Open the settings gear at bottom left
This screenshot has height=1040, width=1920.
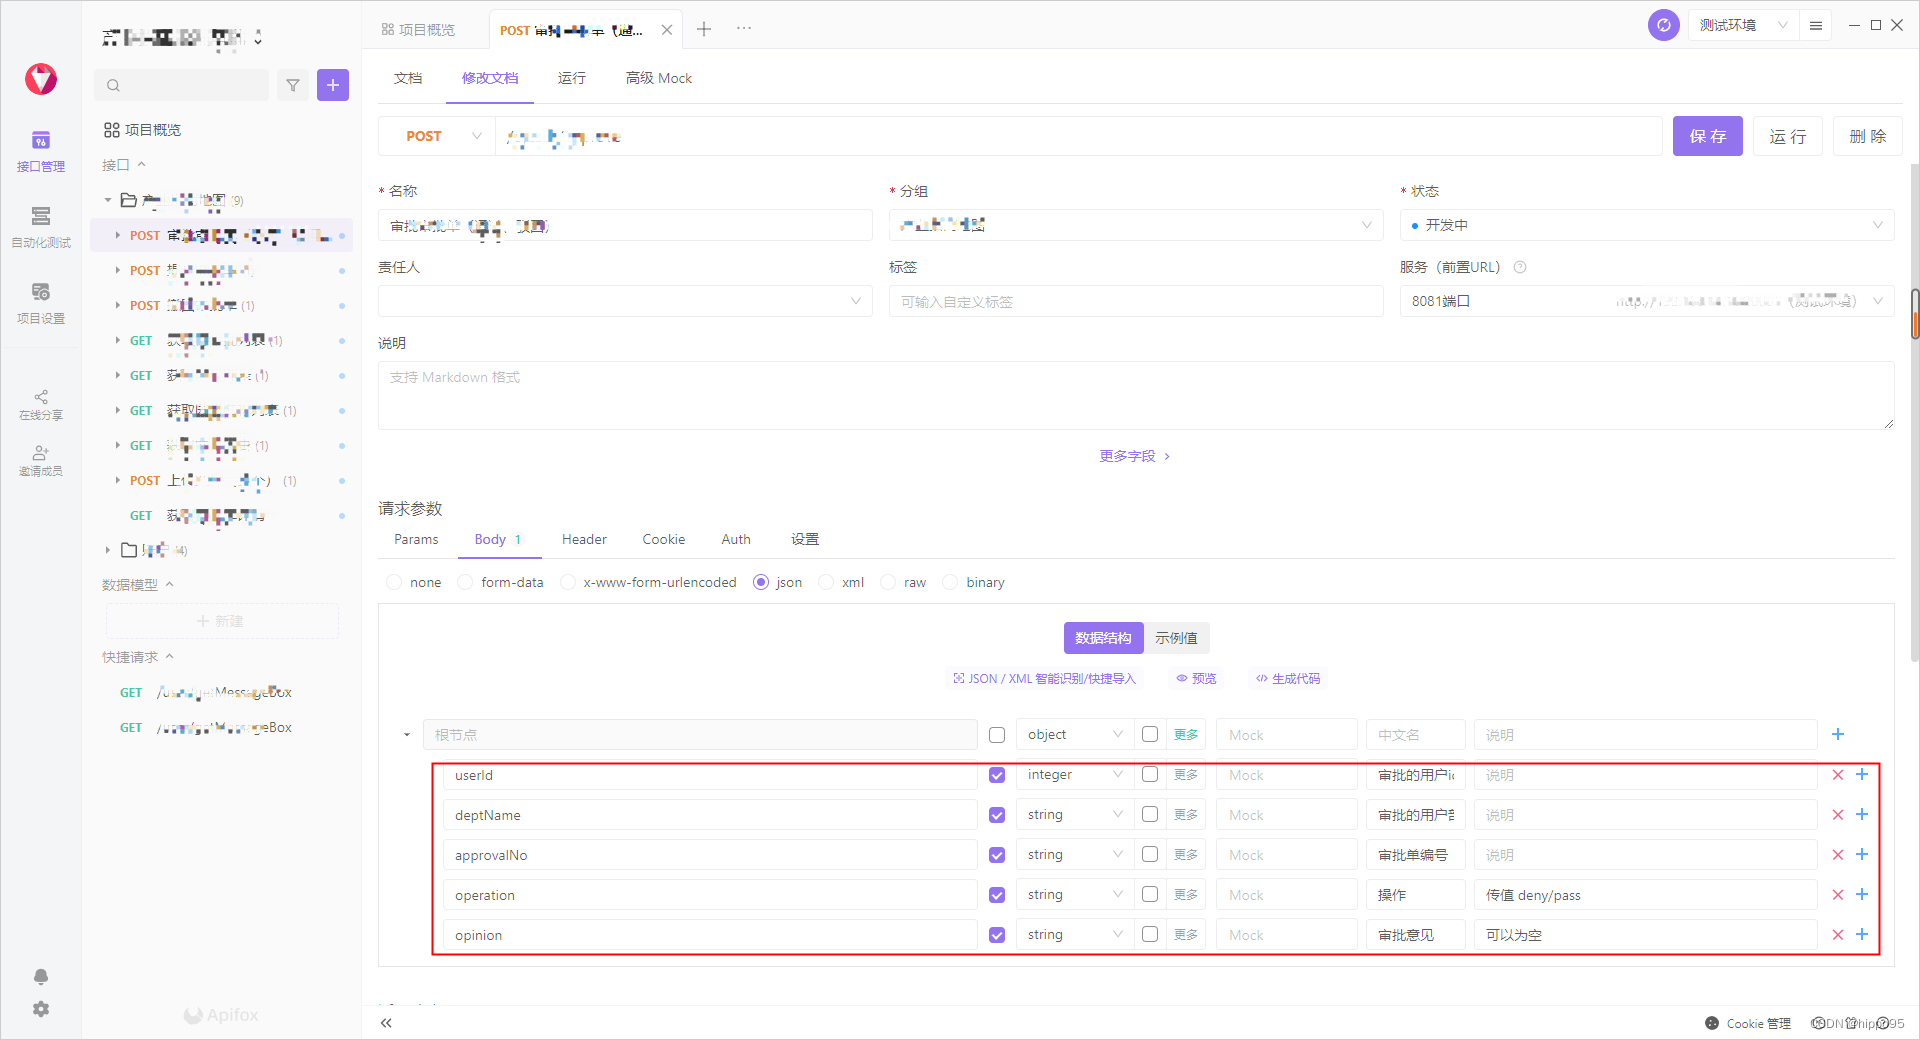pos(41,1009)
